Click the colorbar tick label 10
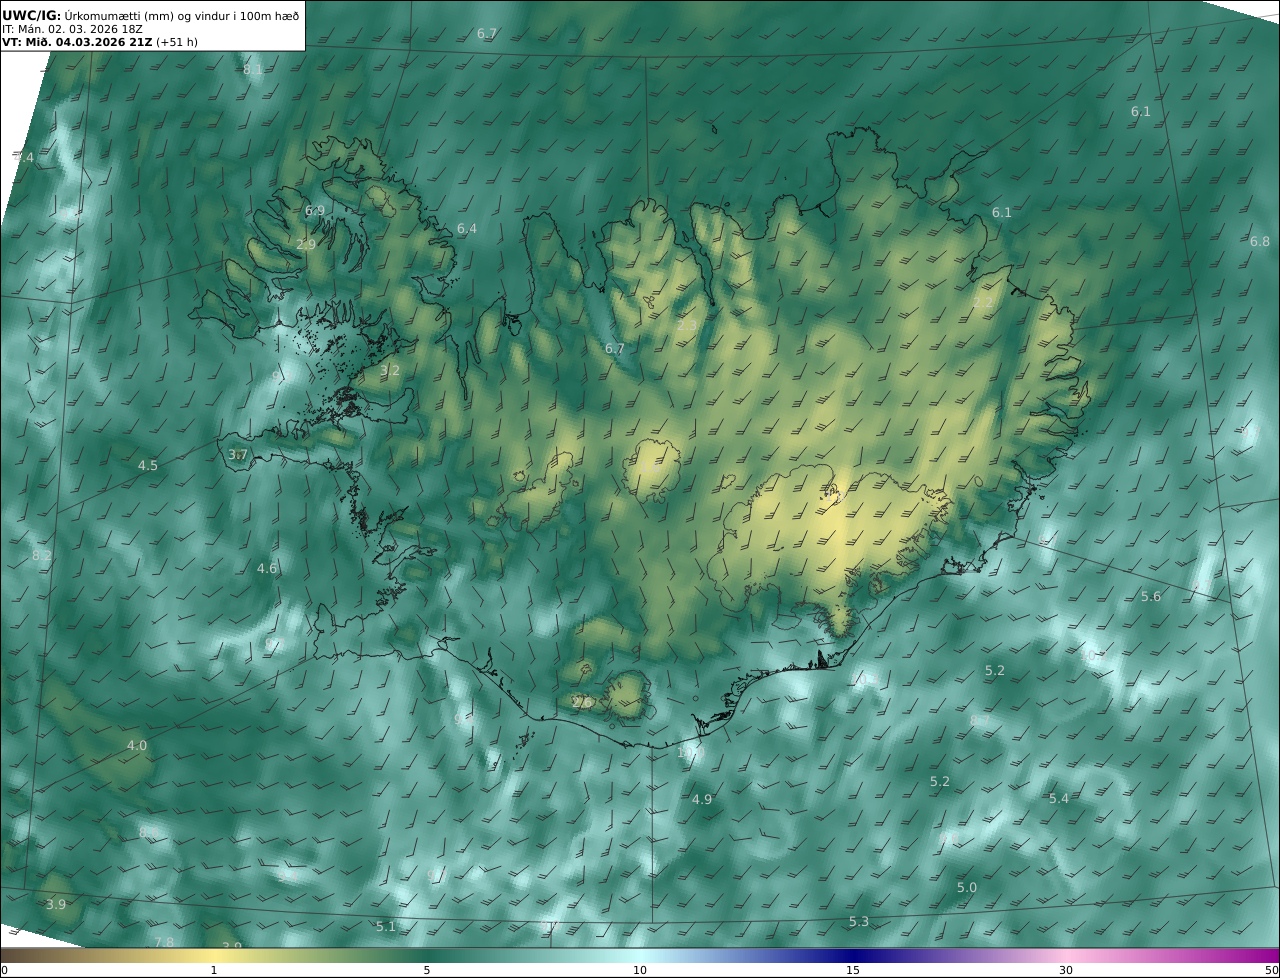 point(640,970)
